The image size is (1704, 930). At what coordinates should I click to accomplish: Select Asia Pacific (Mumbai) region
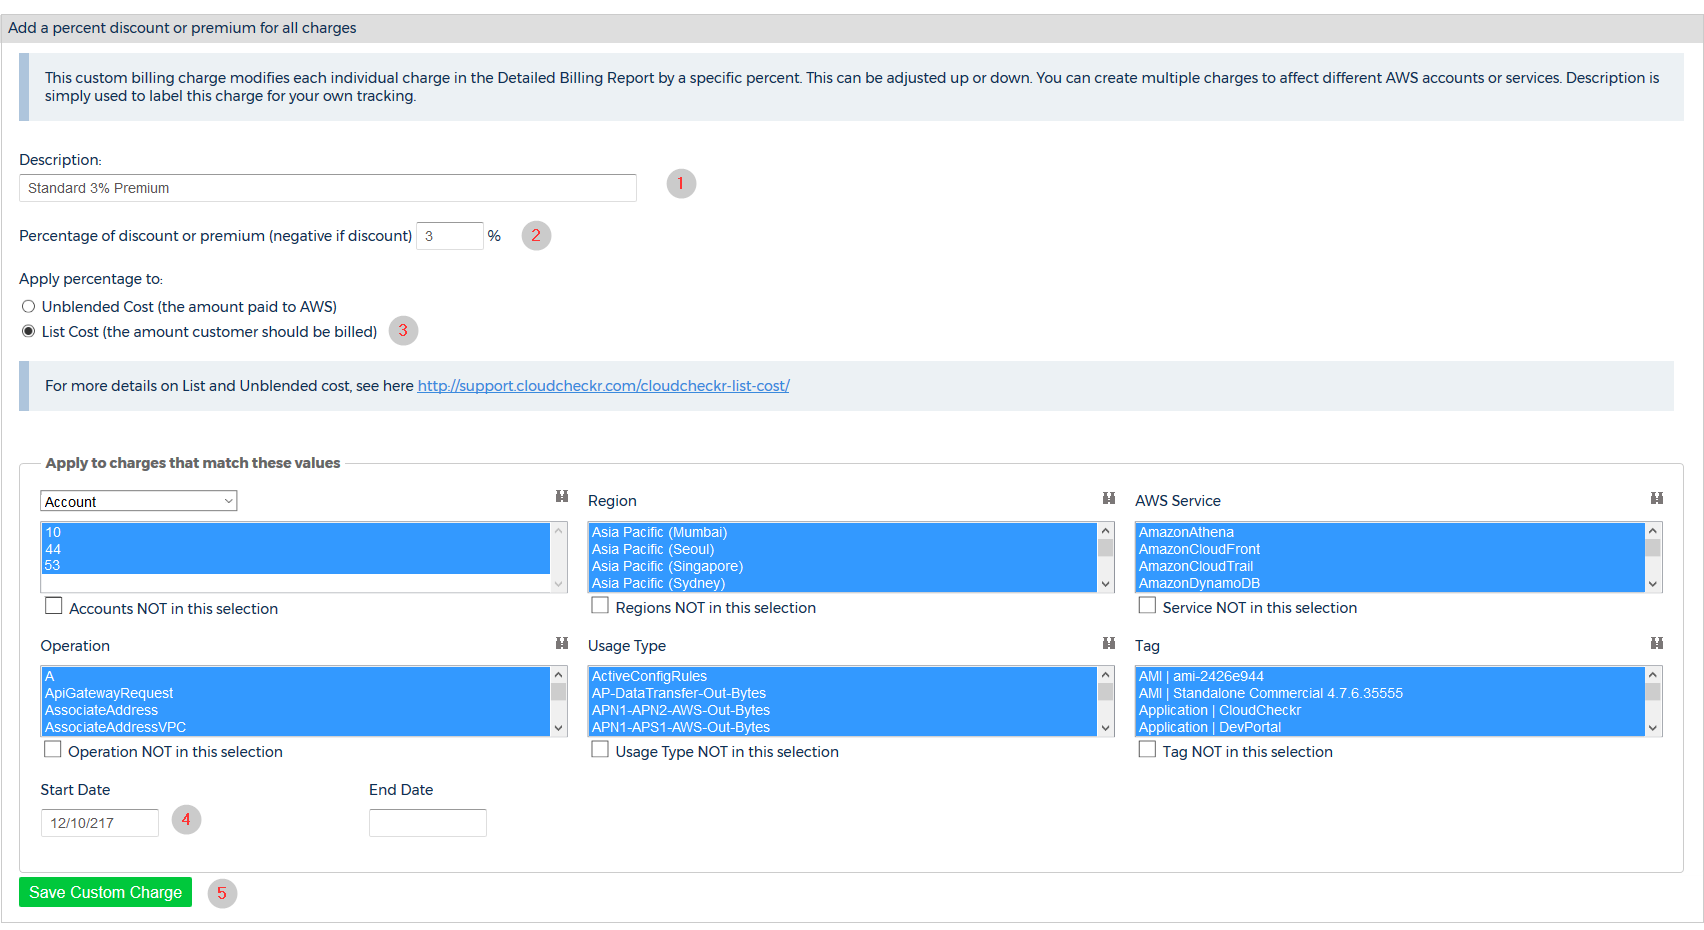click(x=843, y=532)
